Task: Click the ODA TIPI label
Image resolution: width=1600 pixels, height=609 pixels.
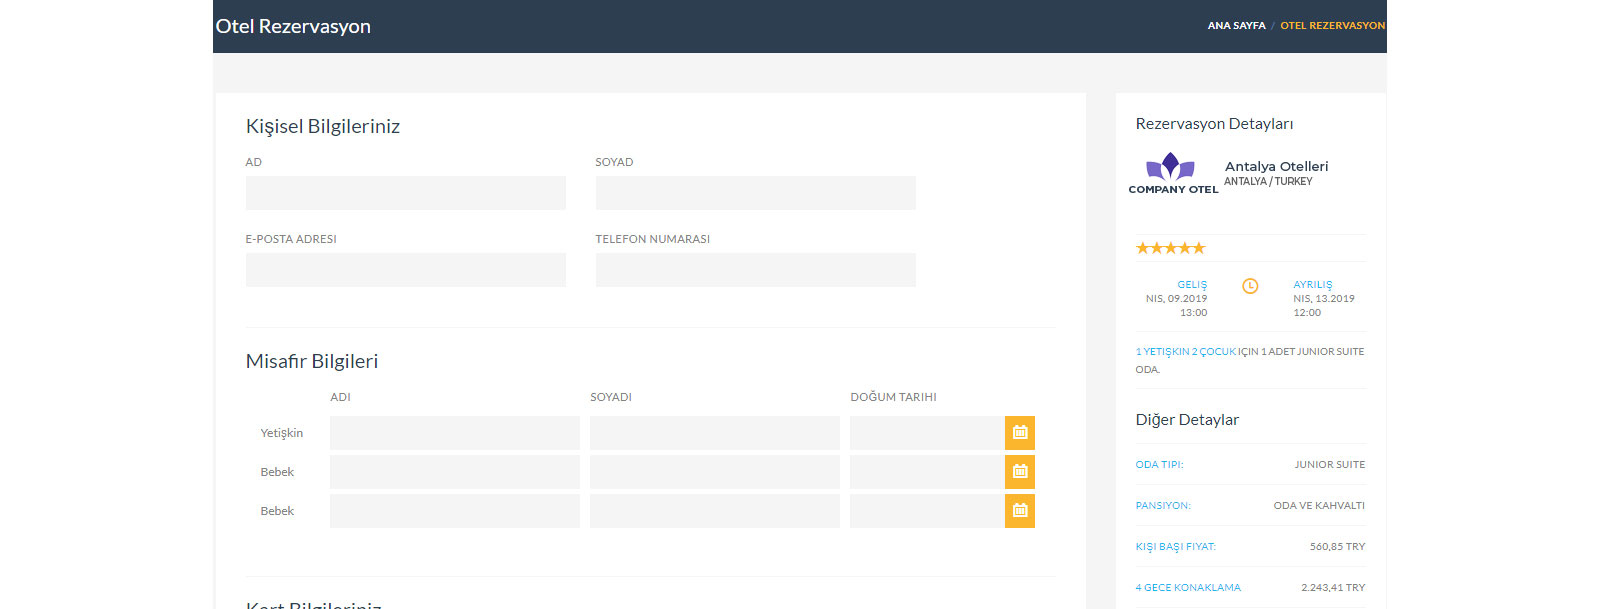Action: click(1159, 465)
